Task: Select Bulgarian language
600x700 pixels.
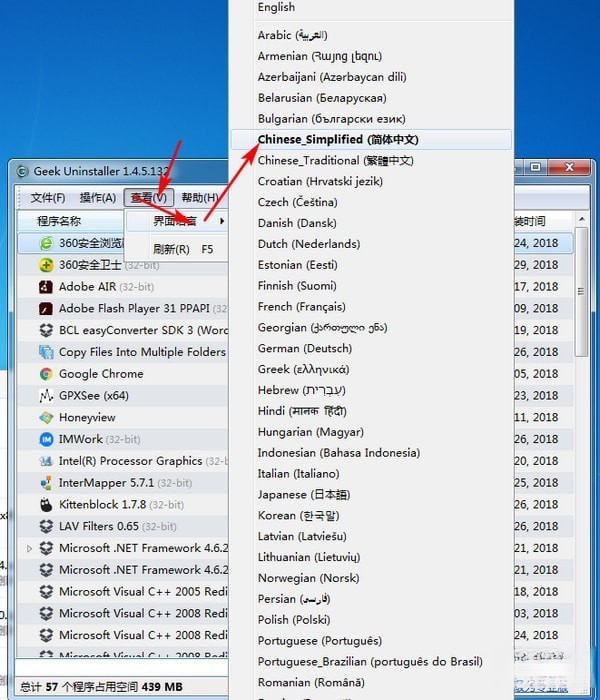Action: pos(371,119)
